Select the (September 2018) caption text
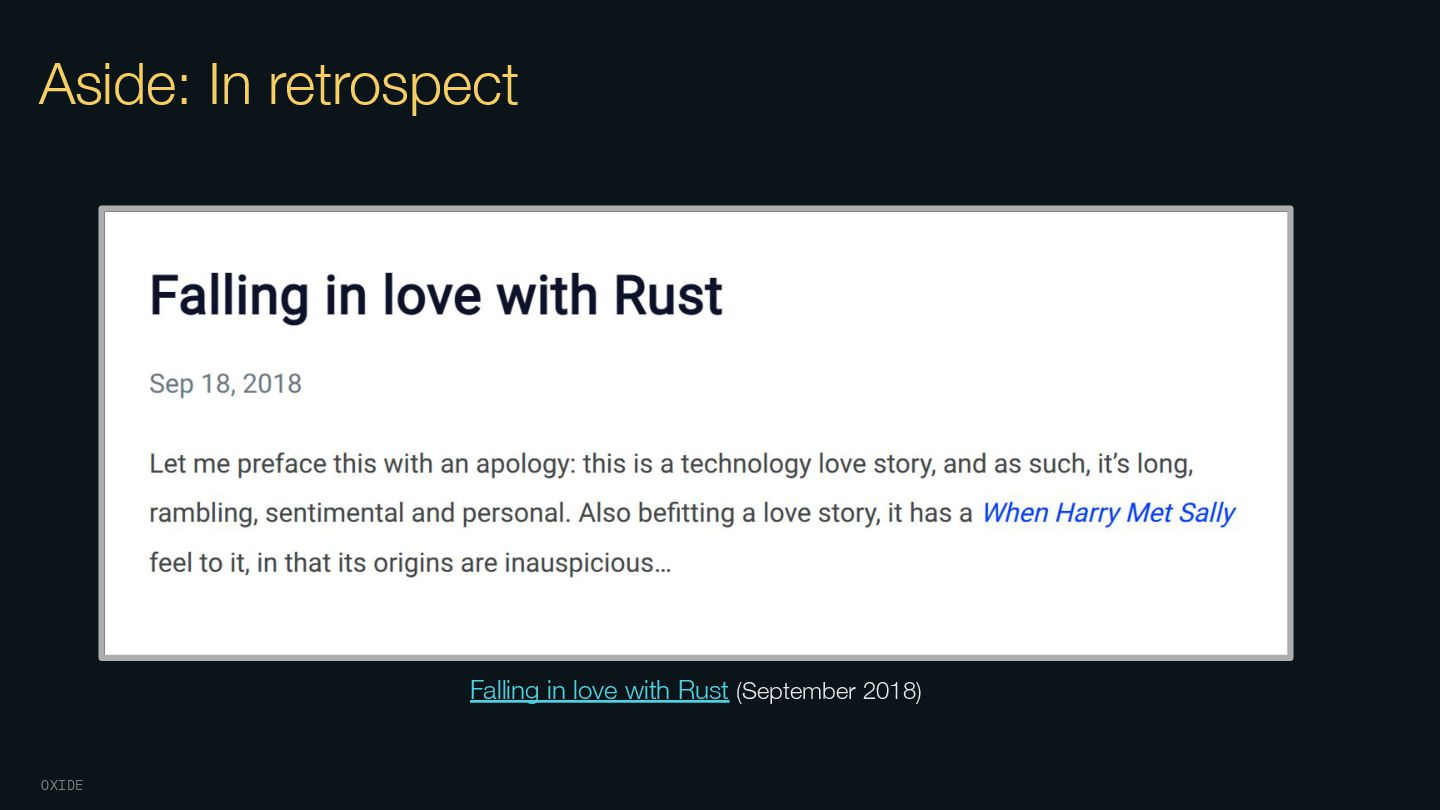This screenshot has width=1440, height=810. pyautogui.click(x=828, y=691)
